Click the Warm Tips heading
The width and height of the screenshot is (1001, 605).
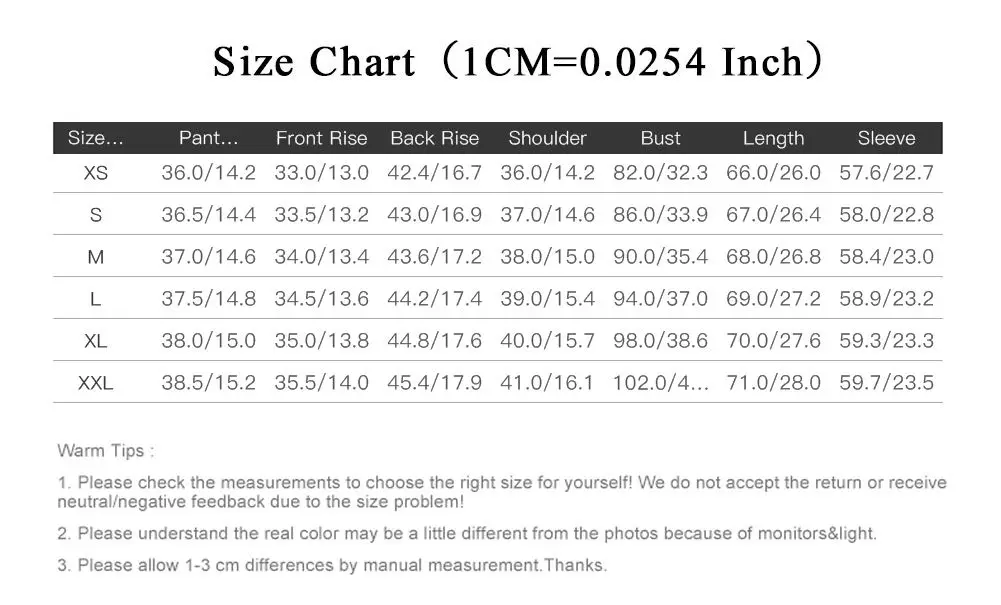tap(106, 451)
